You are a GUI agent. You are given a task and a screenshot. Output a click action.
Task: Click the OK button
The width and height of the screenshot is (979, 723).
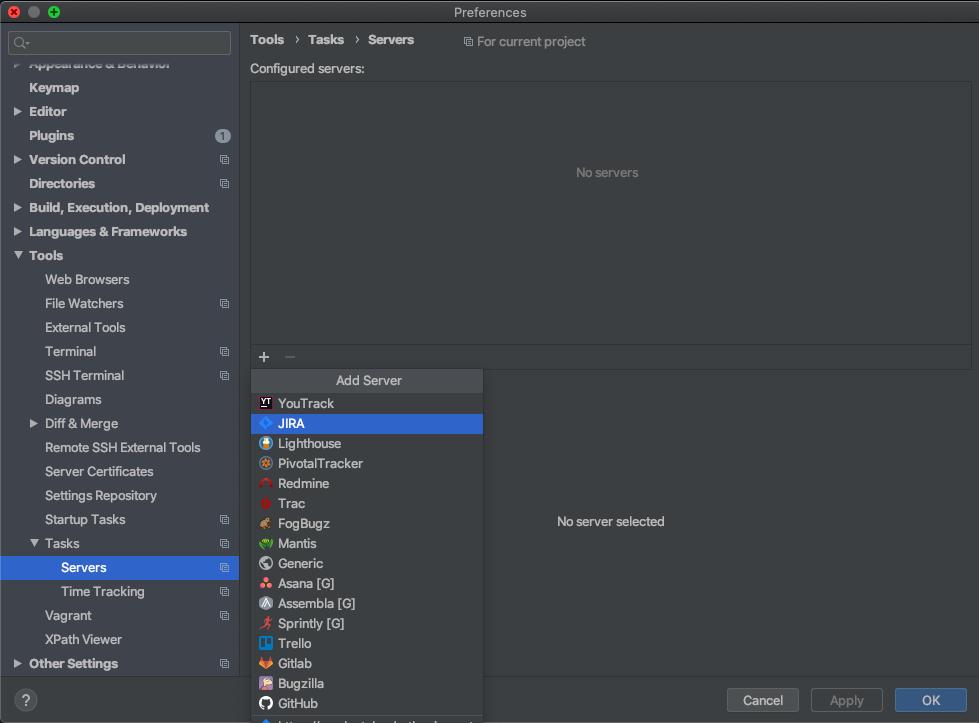click(930, 700)
